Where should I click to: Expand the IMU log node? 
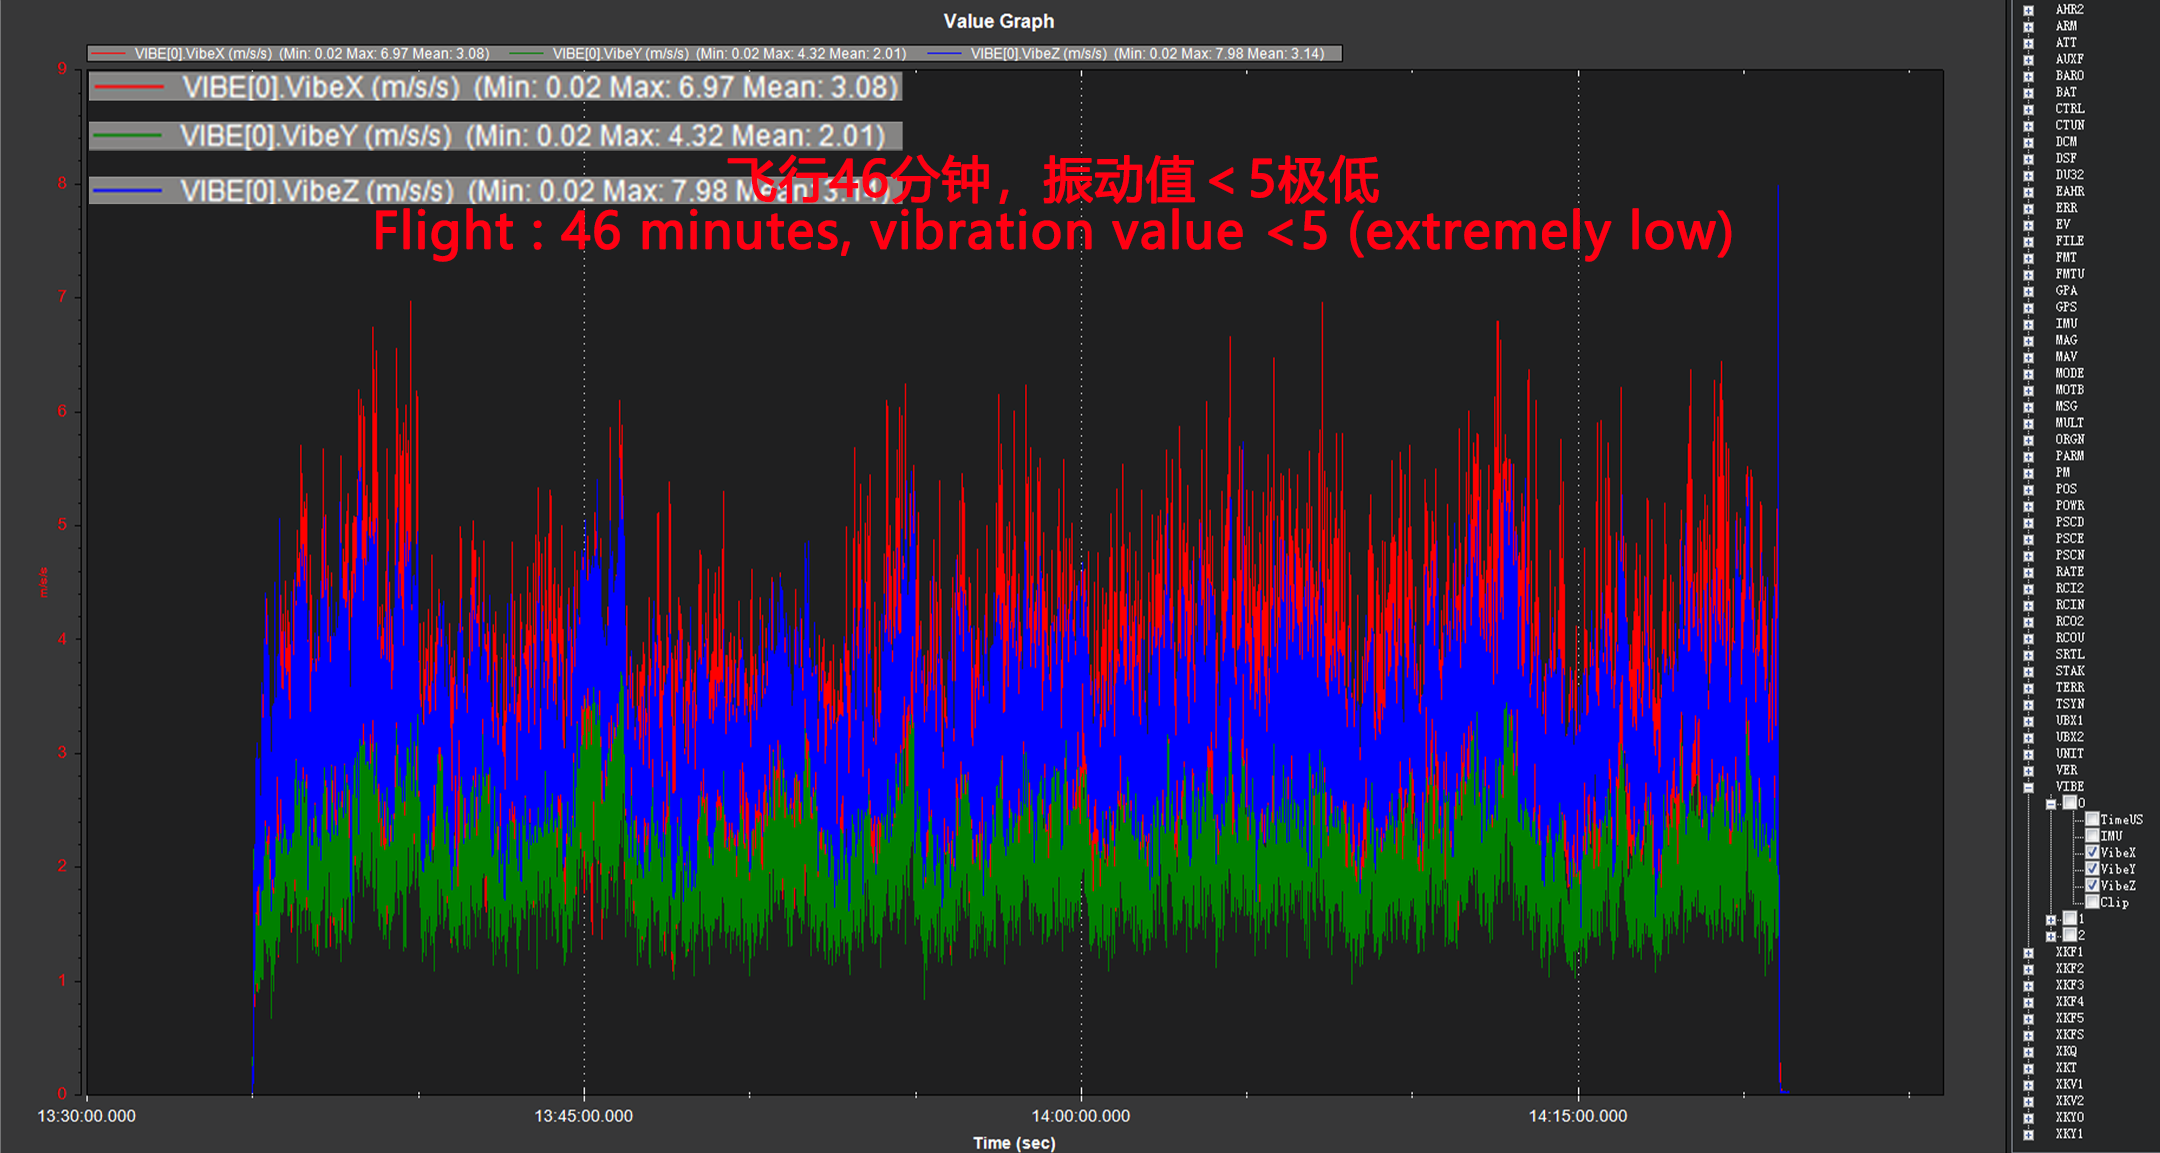click(x=2028, y=324)
